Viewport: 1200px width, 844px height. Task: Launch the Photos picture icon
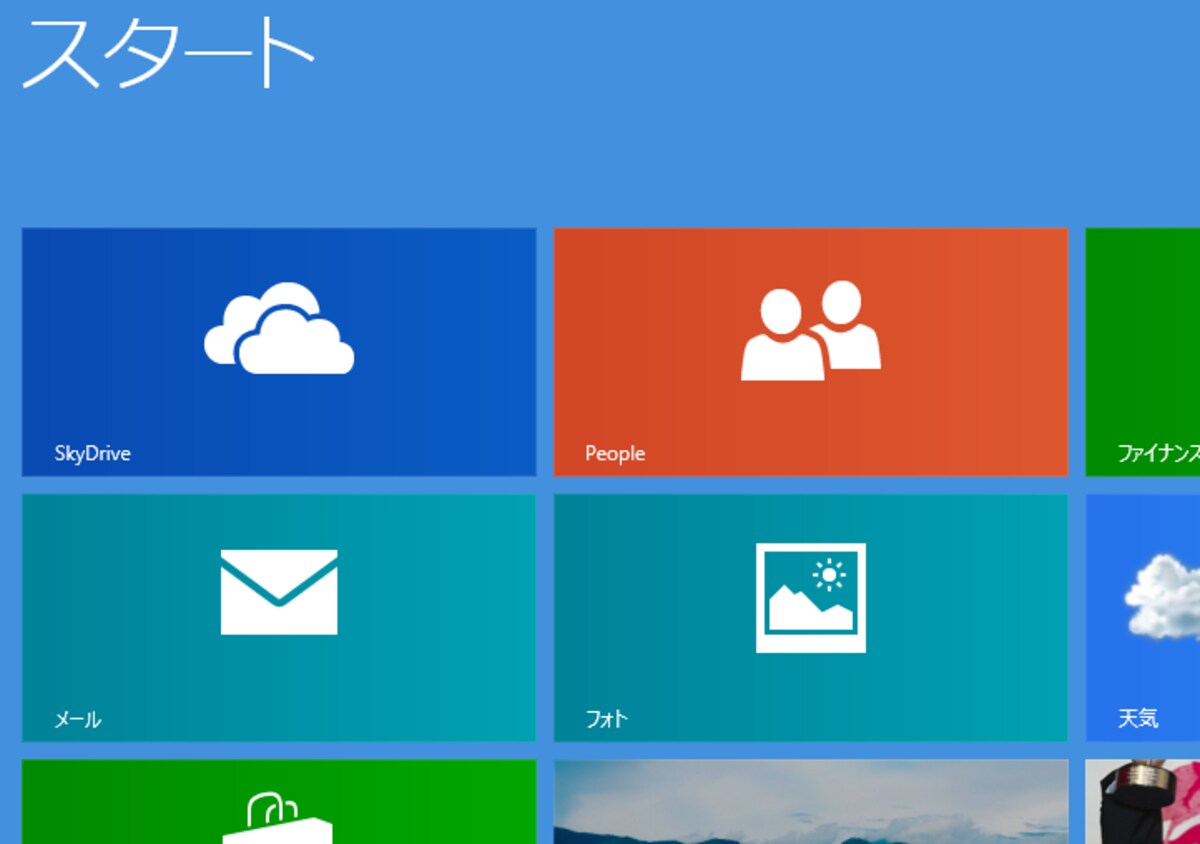coord(811,598)
